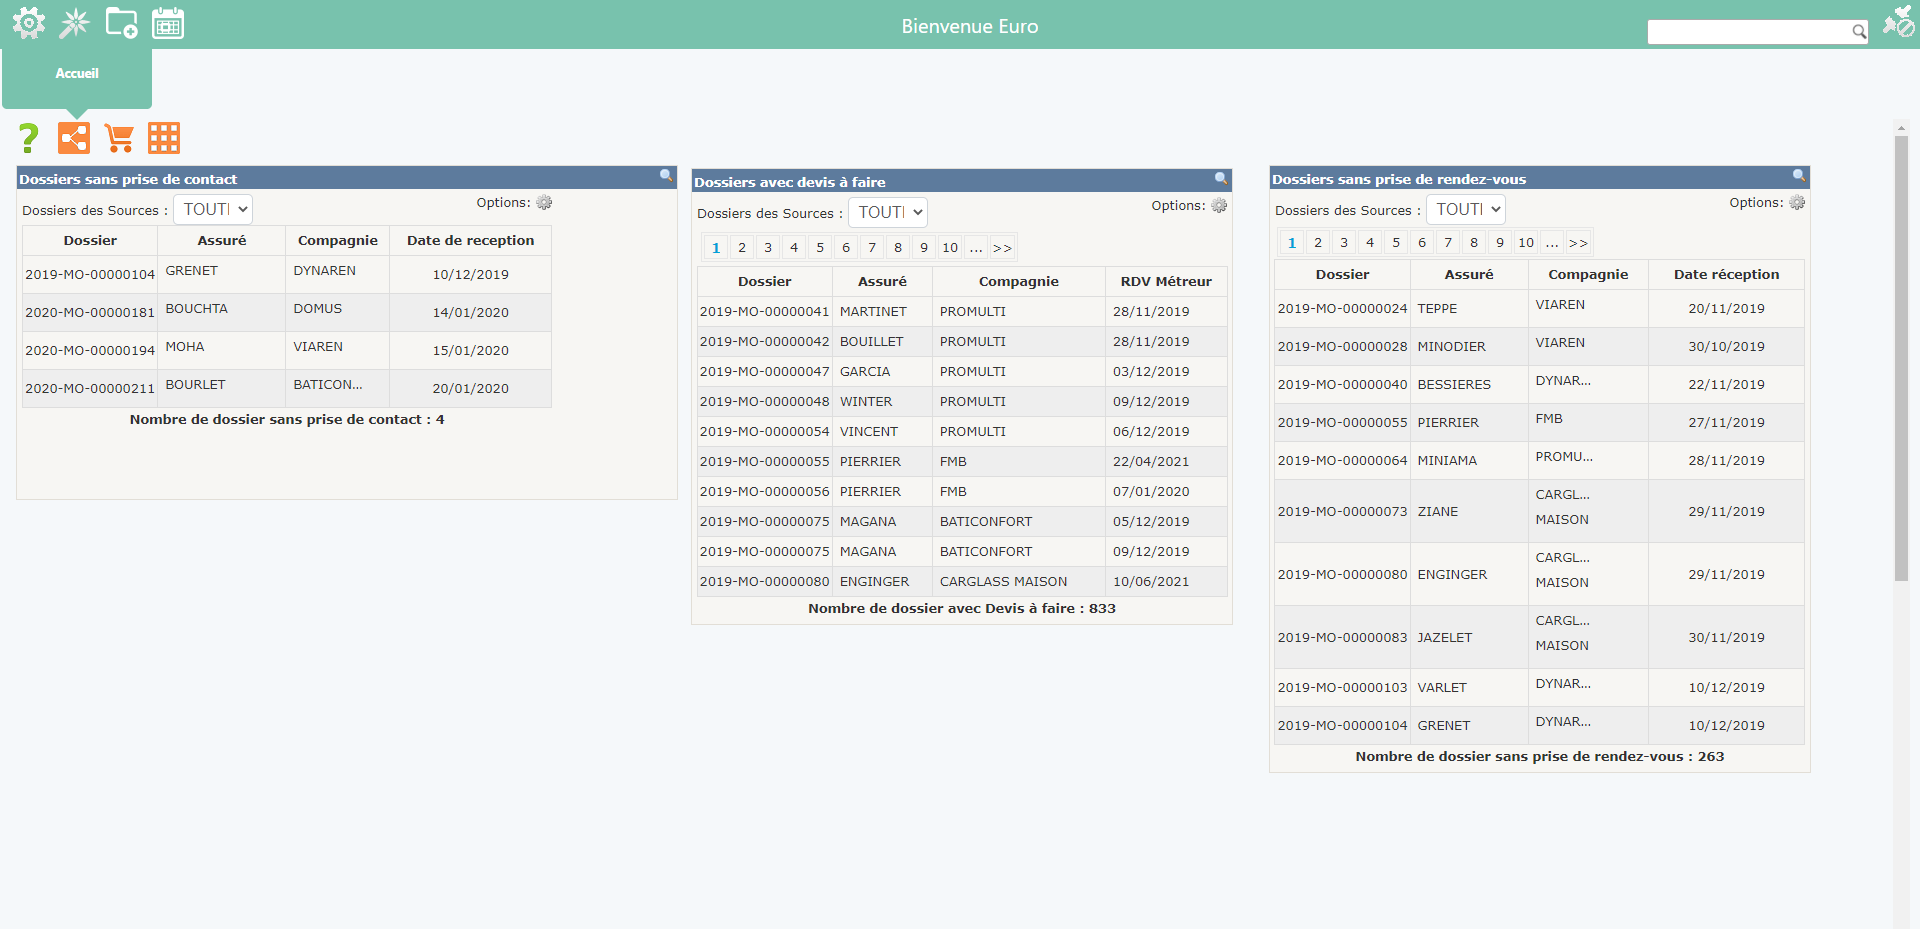The height and width of the screenshot is (929, 1920).
Task: Expand Sources dropdown in 'devis à faire' panel
Action: 888,213
